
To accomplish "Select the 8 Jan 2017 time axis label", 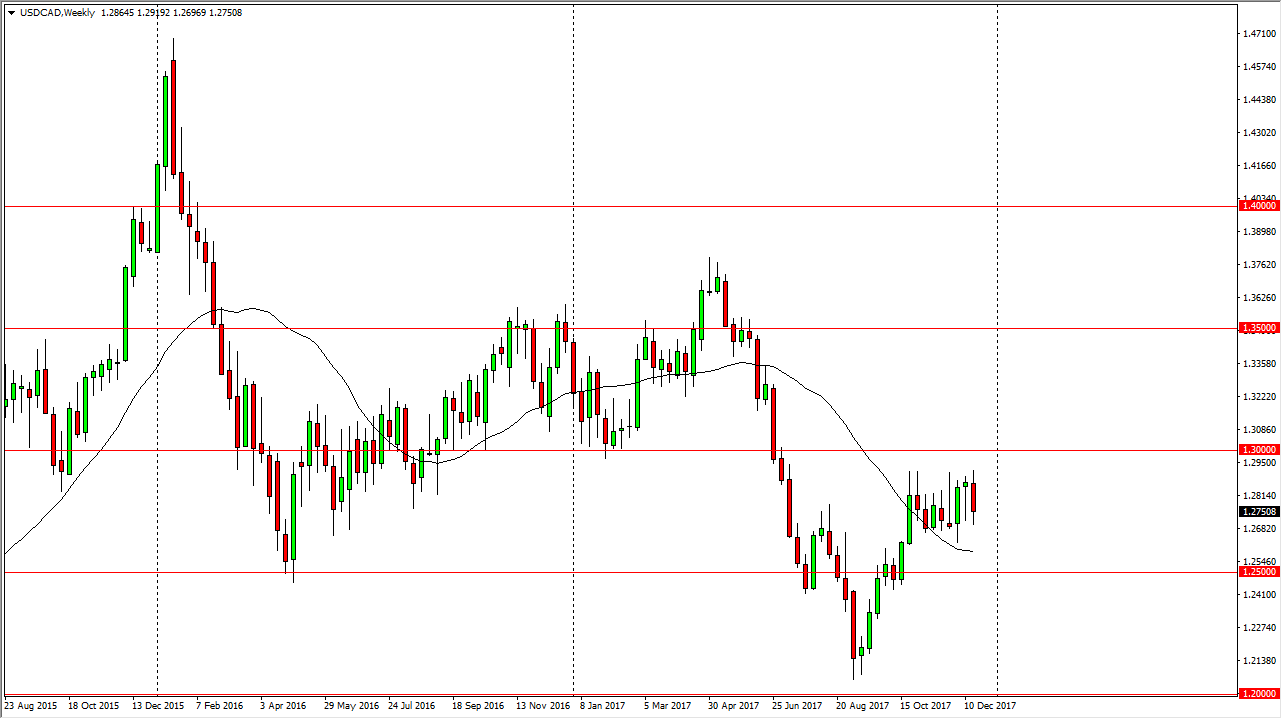I will pyautogui.click(x=602, y=706).
